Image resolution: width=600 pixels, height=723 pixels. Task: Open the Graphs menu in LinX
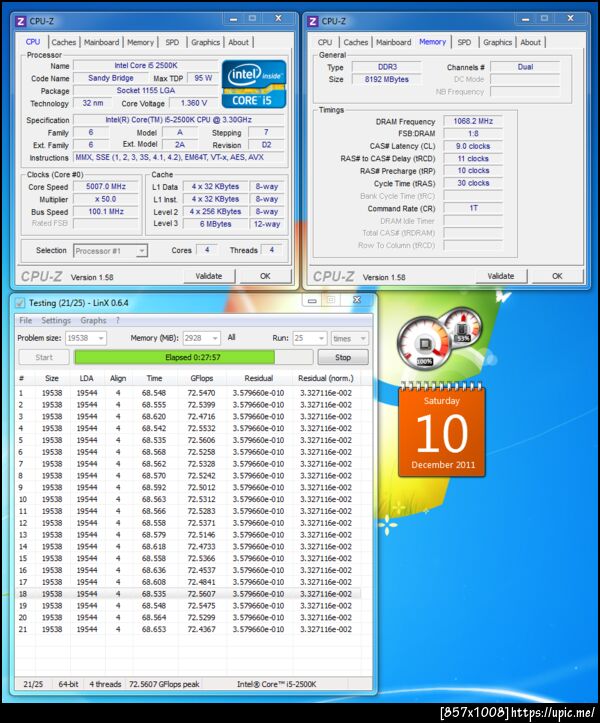click(x=93, y=320)
